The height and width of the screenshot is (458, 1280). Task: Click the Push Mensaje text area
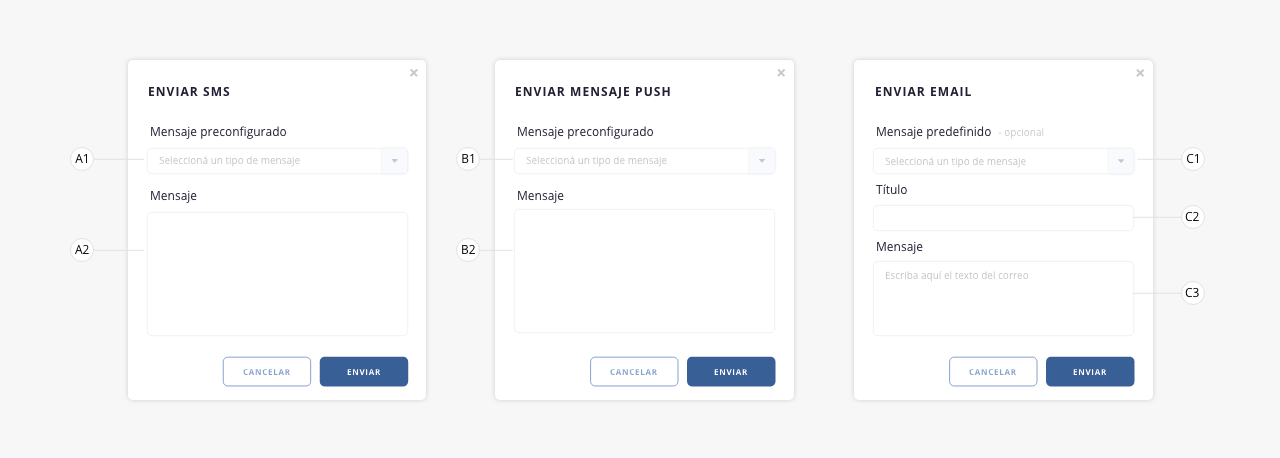point(644,271)
